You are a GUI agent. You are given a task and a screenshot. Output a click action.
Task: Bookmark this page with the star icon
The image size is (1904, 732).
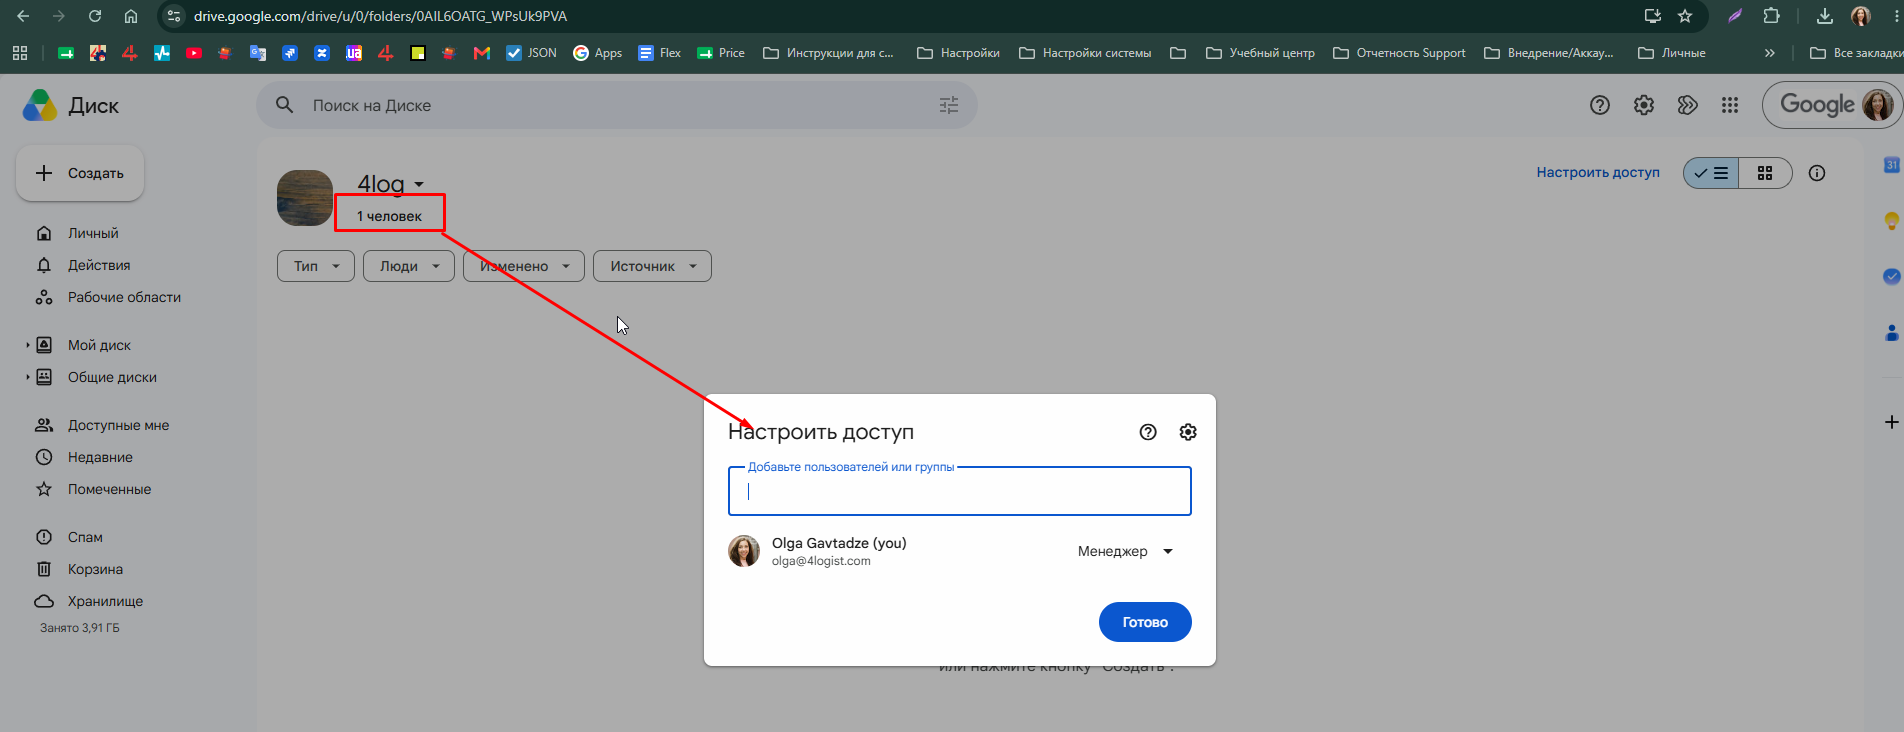[x=1685, y=16]
